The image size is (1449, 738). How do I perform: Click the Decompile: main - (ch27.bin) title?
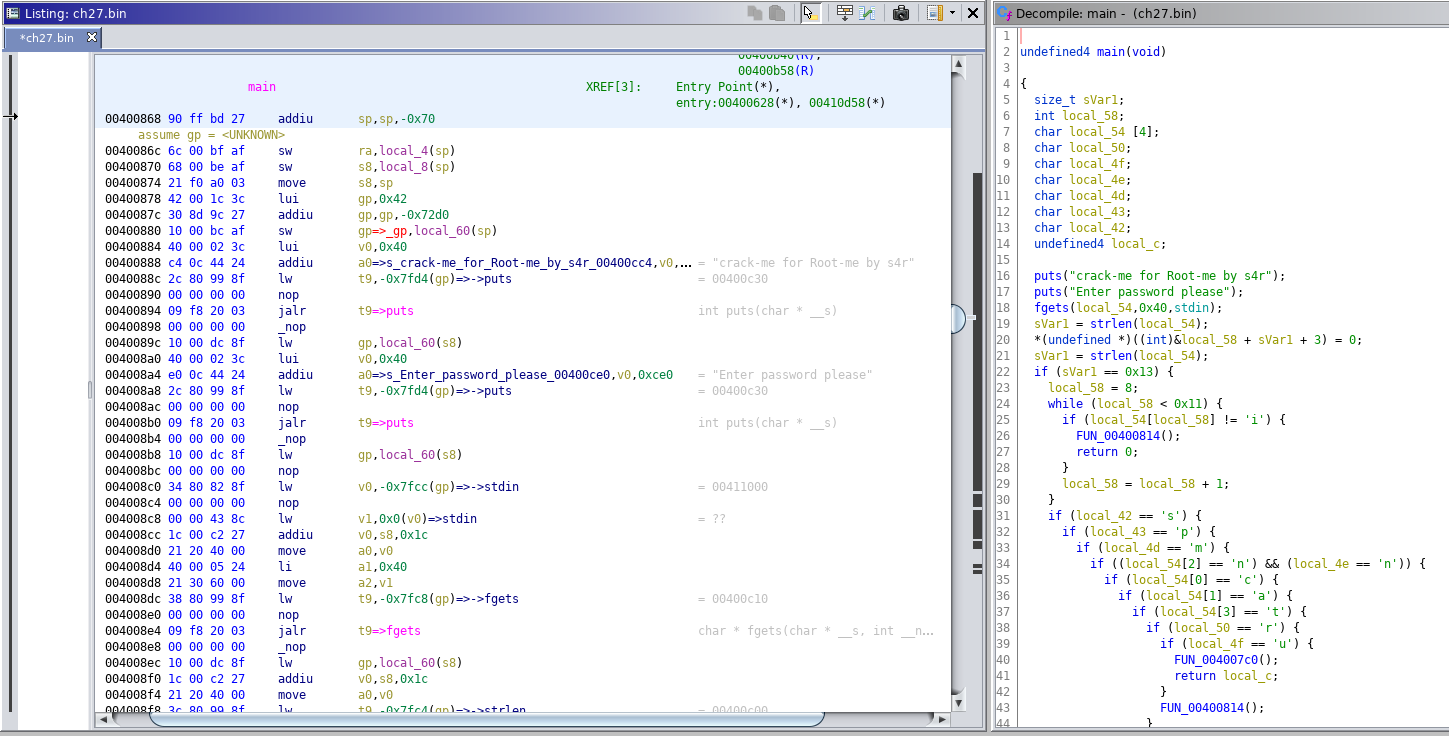click(1106, 13)
